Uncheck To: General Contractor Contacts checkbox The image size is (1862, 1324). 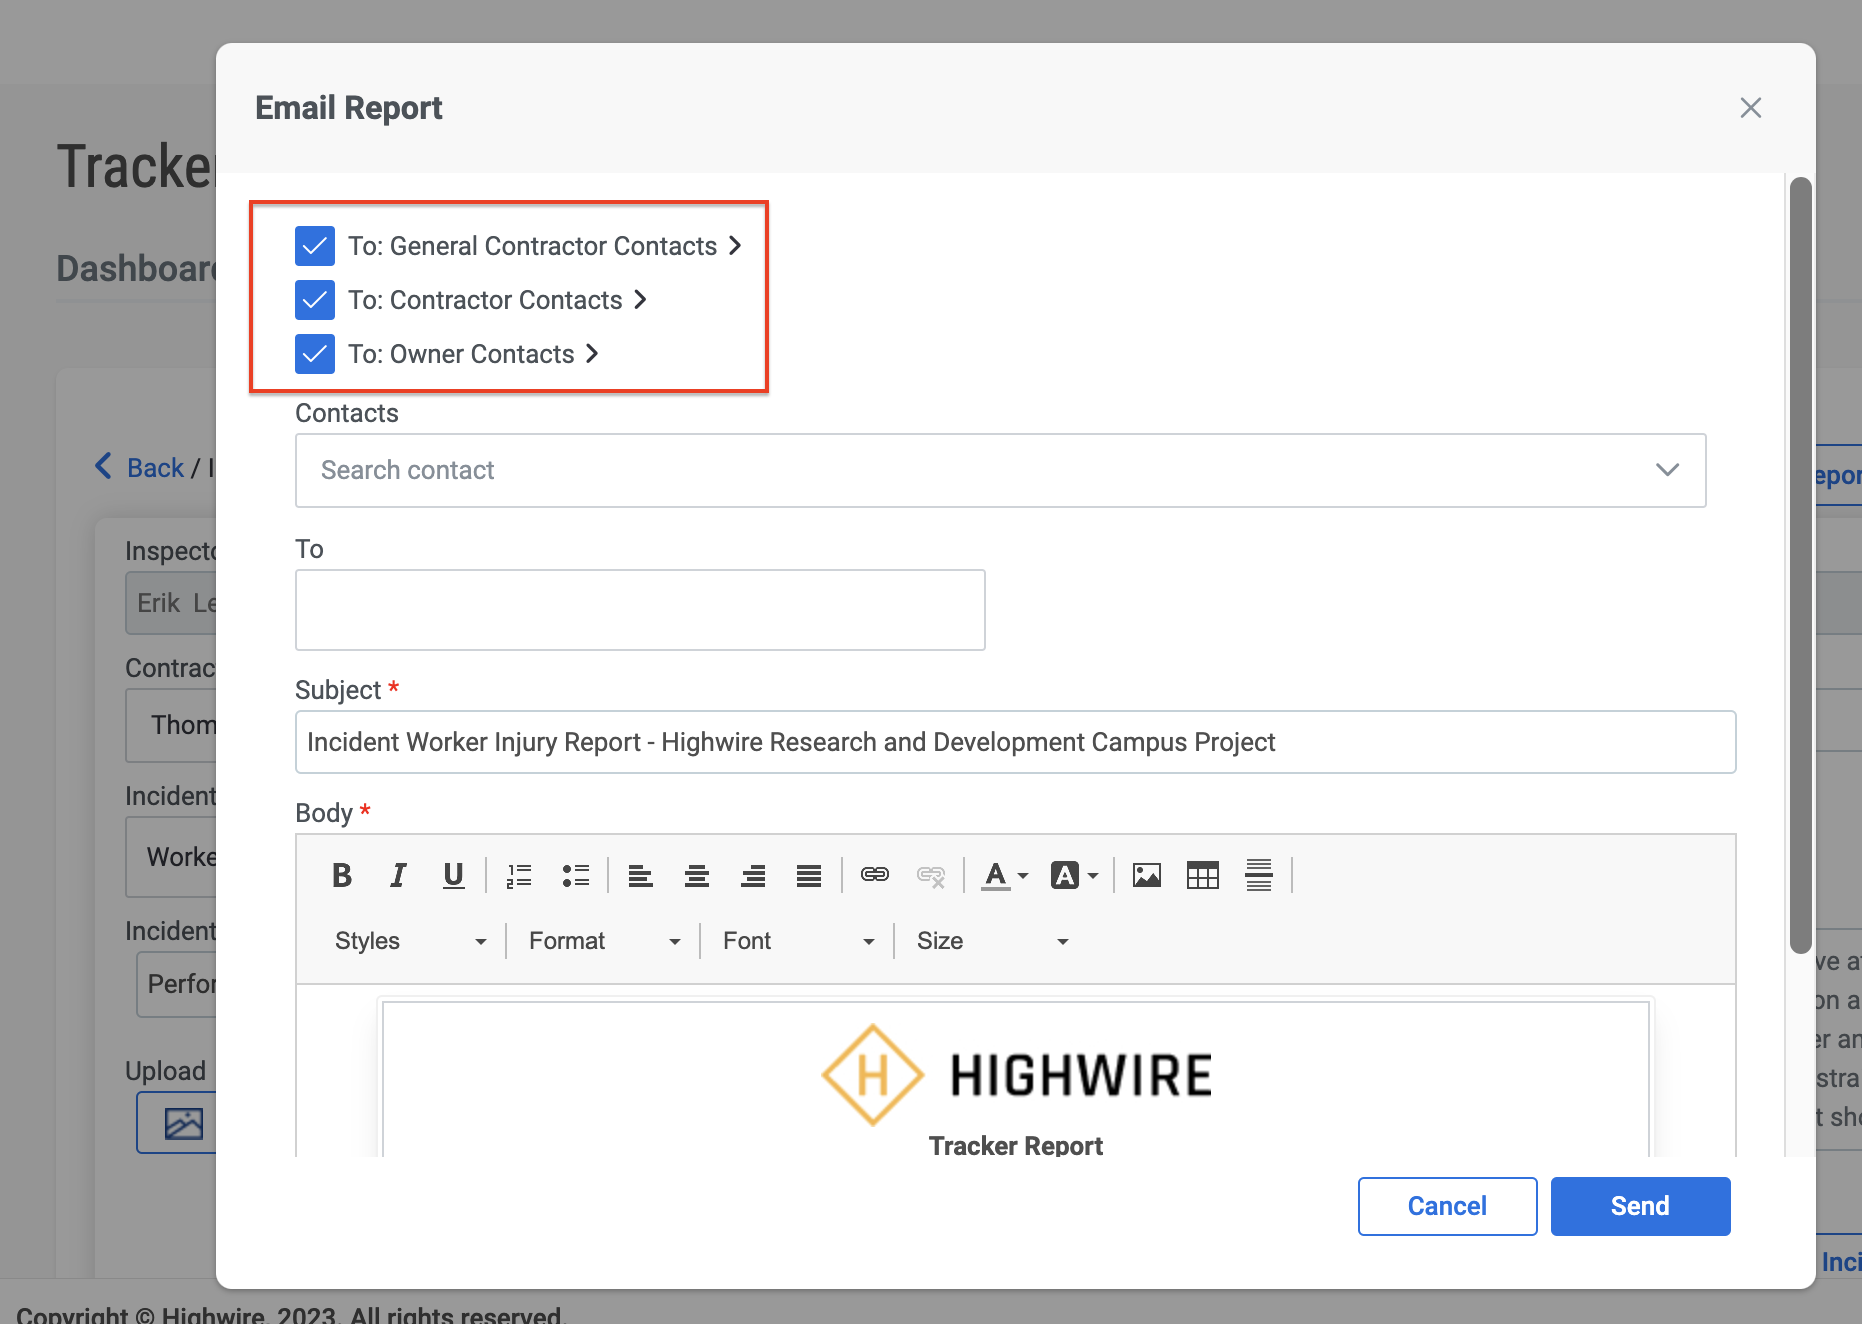315,246
